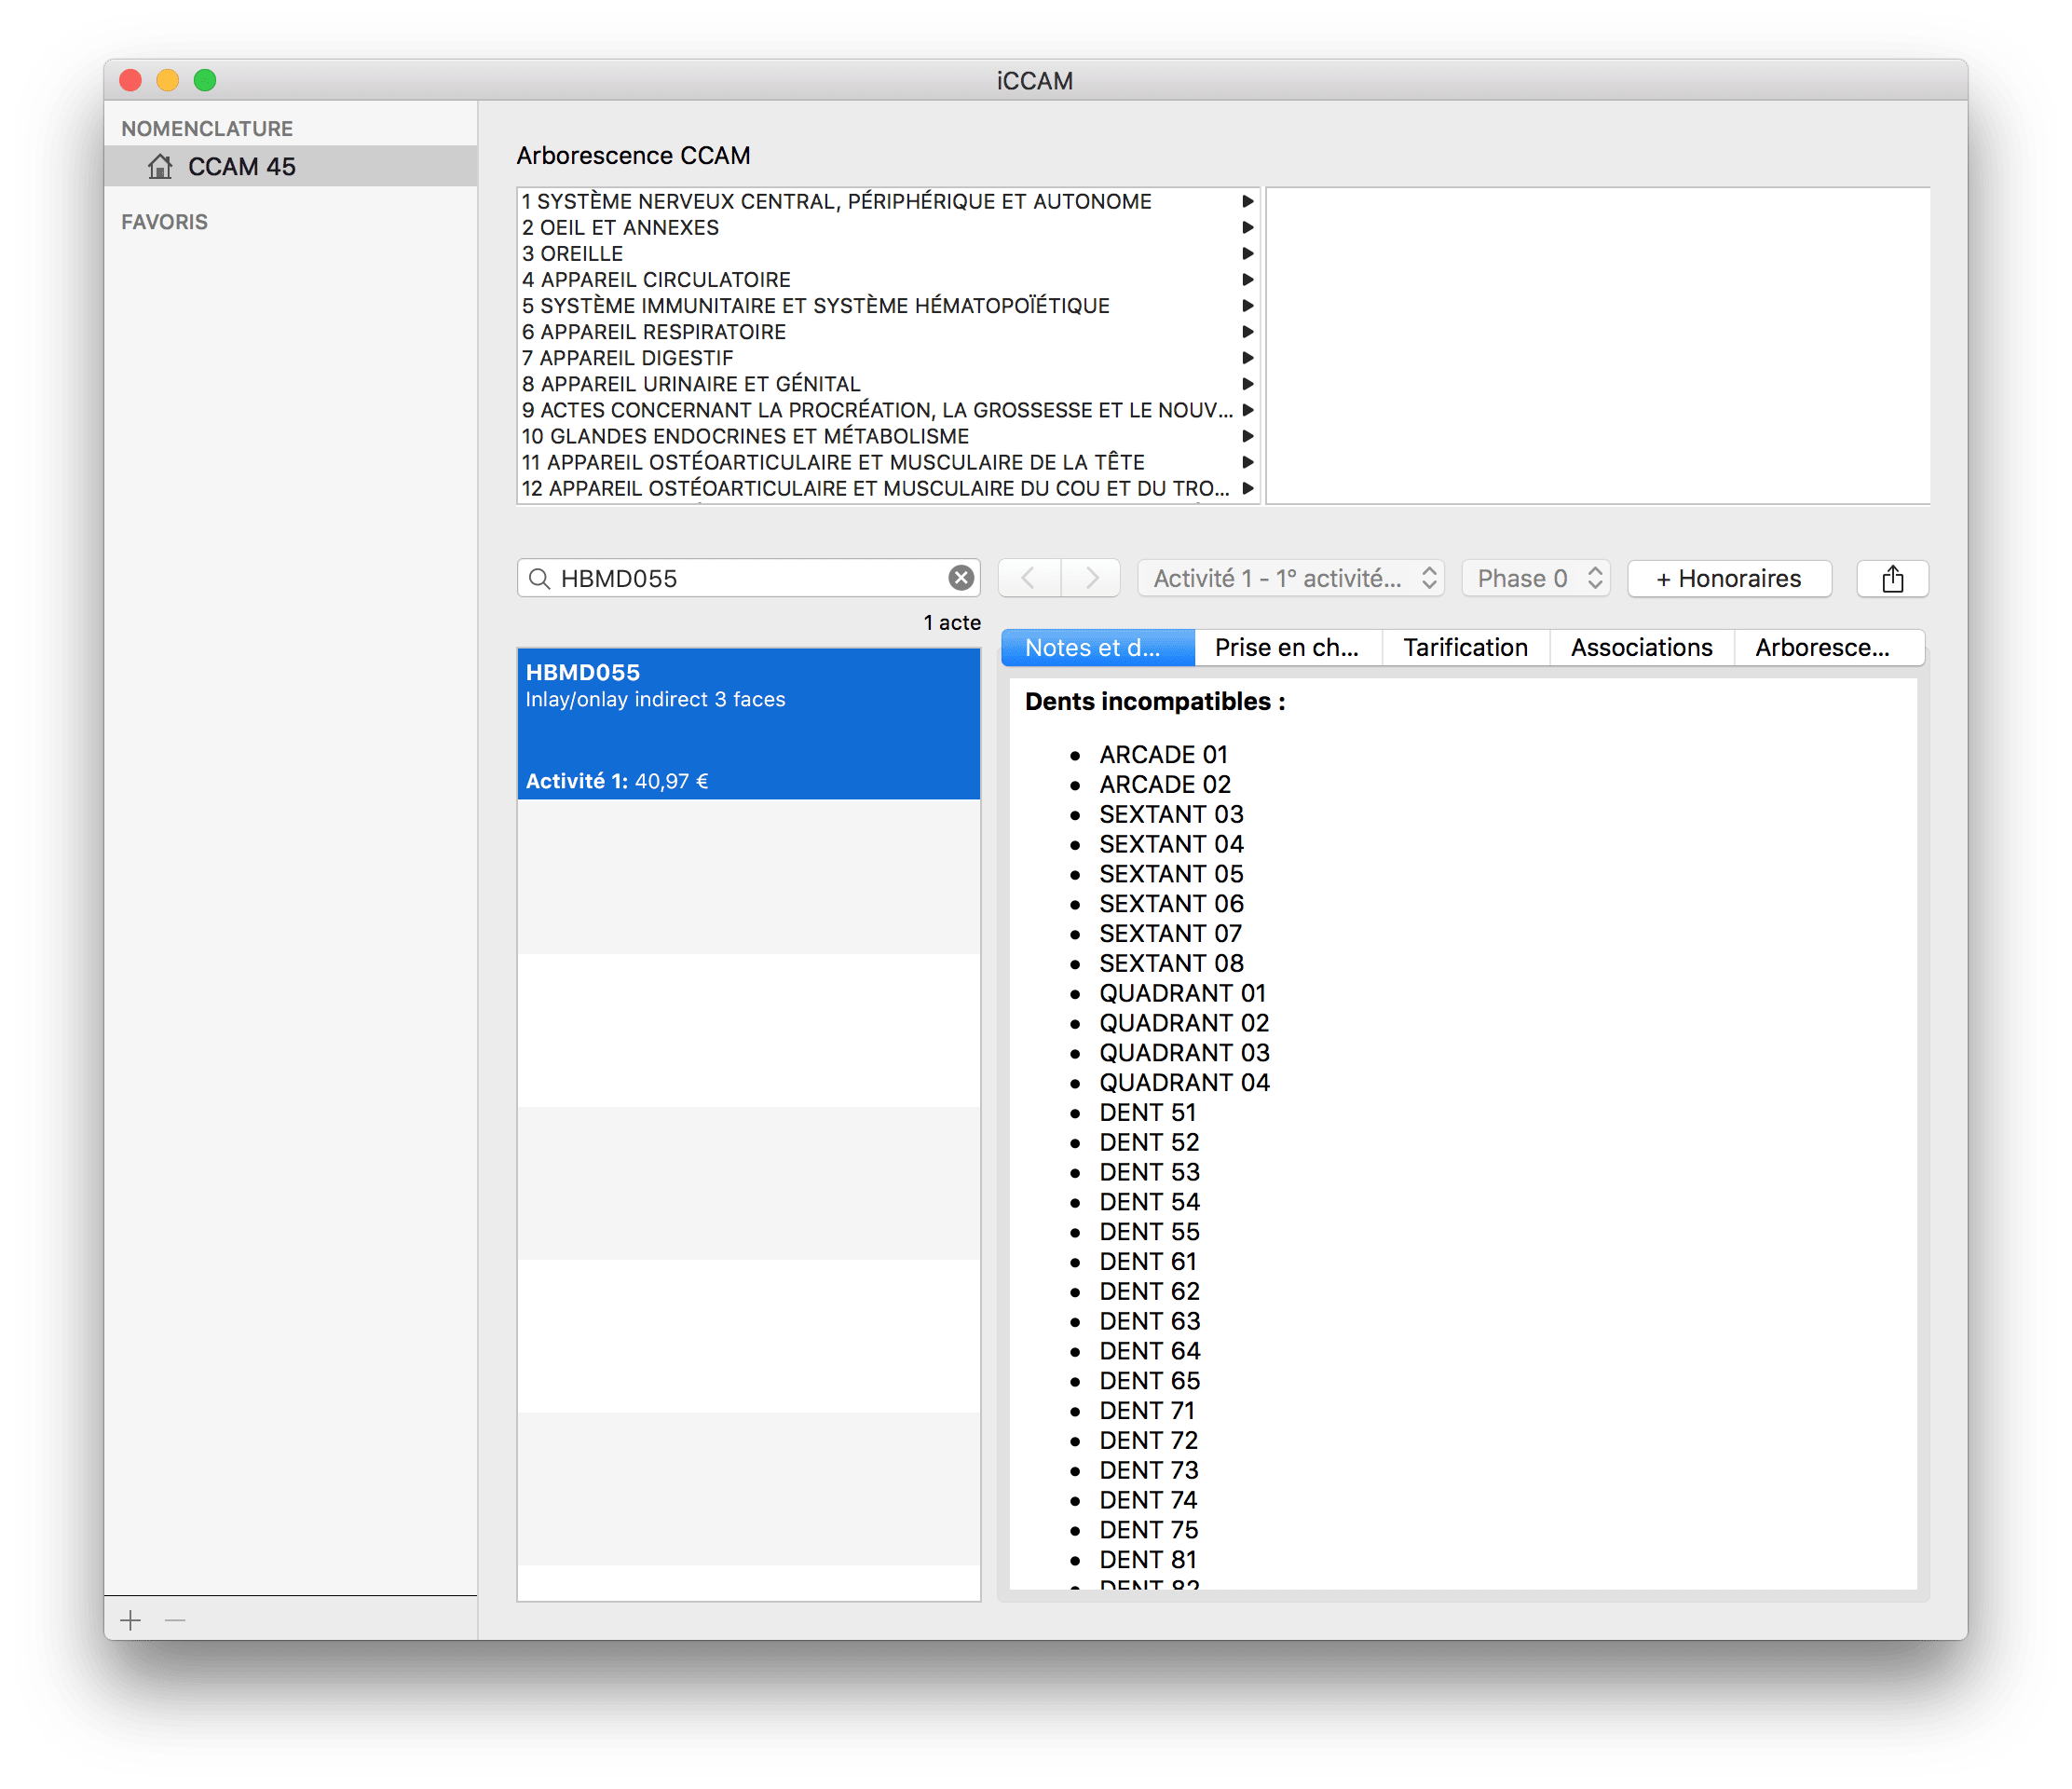Viewport: 2072px width, 1789px height.
Task: Expand APPAREIL CIRCULATOIRE arrow
Action: click(1247, 280)
